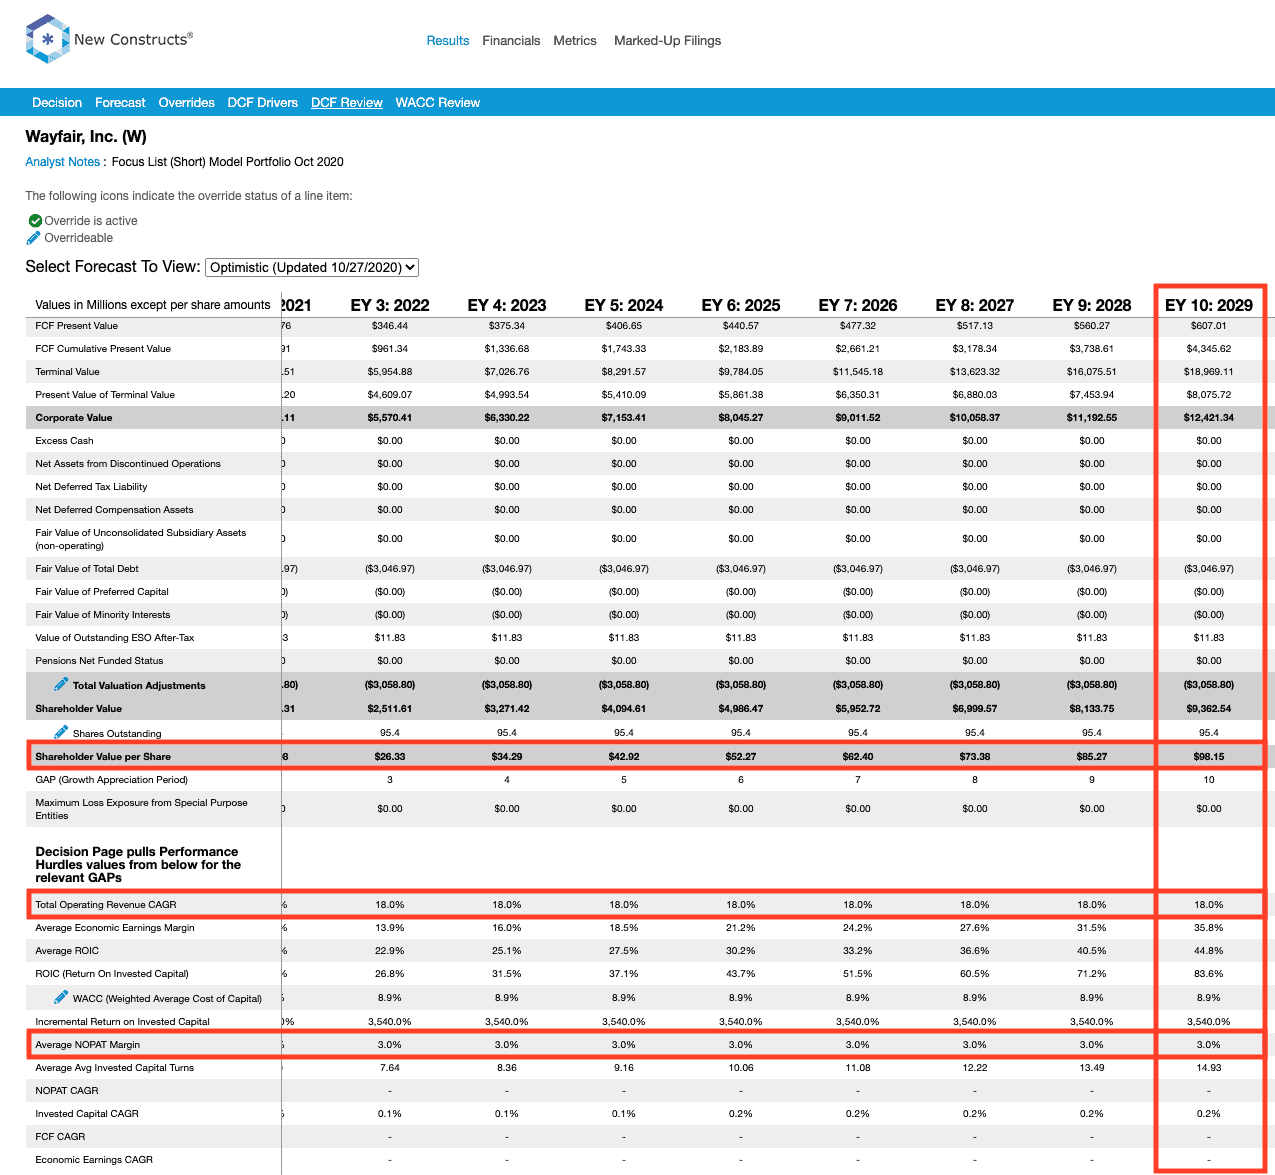The width and height of the screenshot is (1275, 1175).
Task: Open the DCF Drivers tab
Action: 263,103
